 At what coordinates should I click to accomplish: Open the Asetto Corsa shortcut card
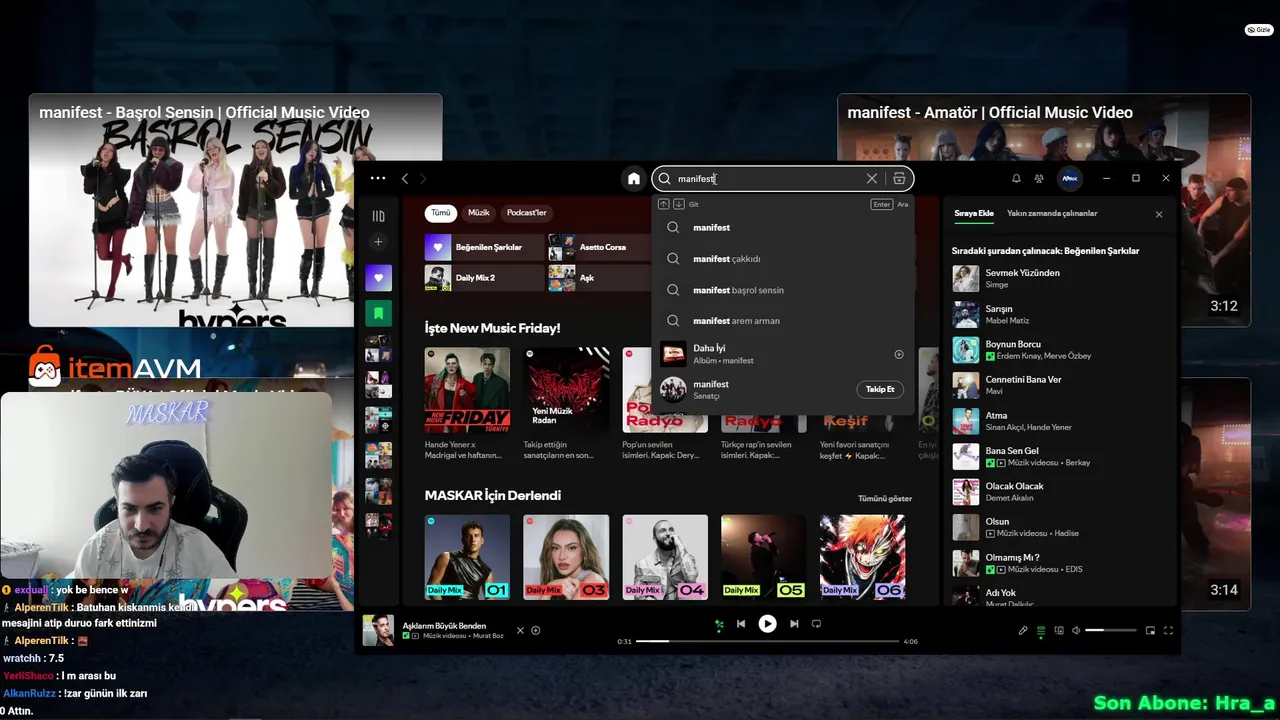[598, 247]
